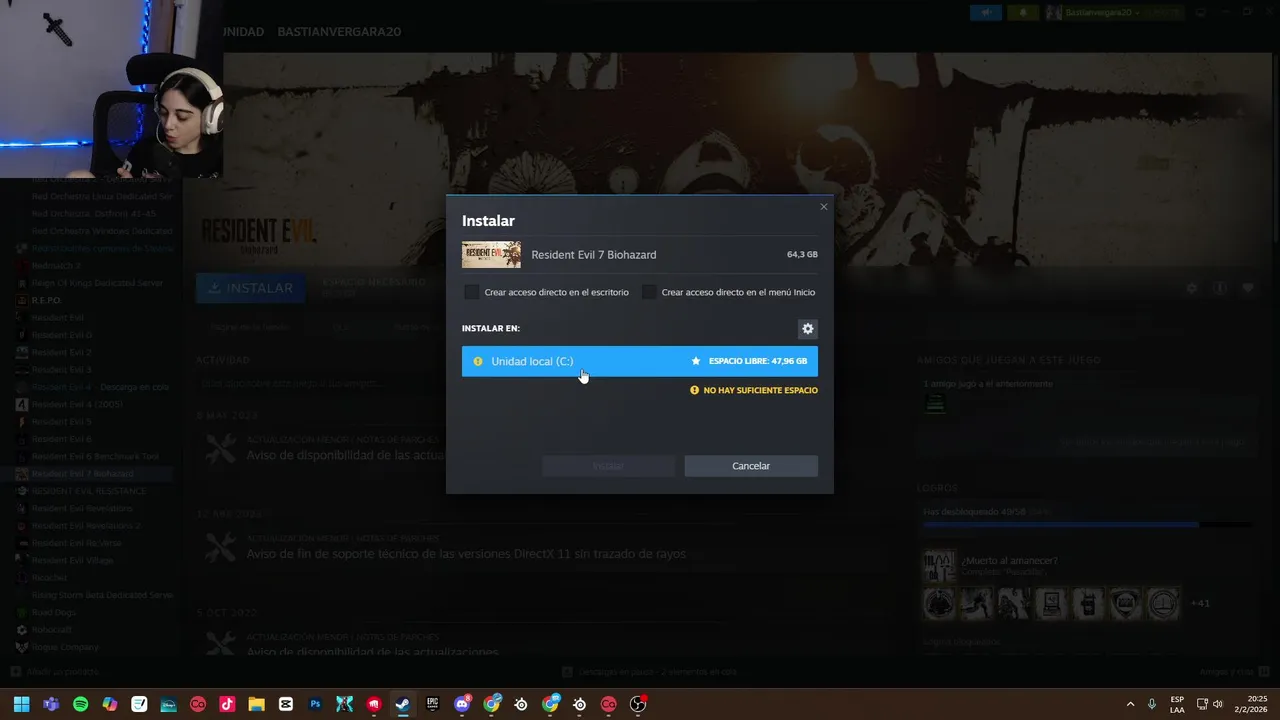Image resolution: width=1280 pixels, height=720 pixels.
Task: Open taskbar volume control
Action: (1218, 704)
